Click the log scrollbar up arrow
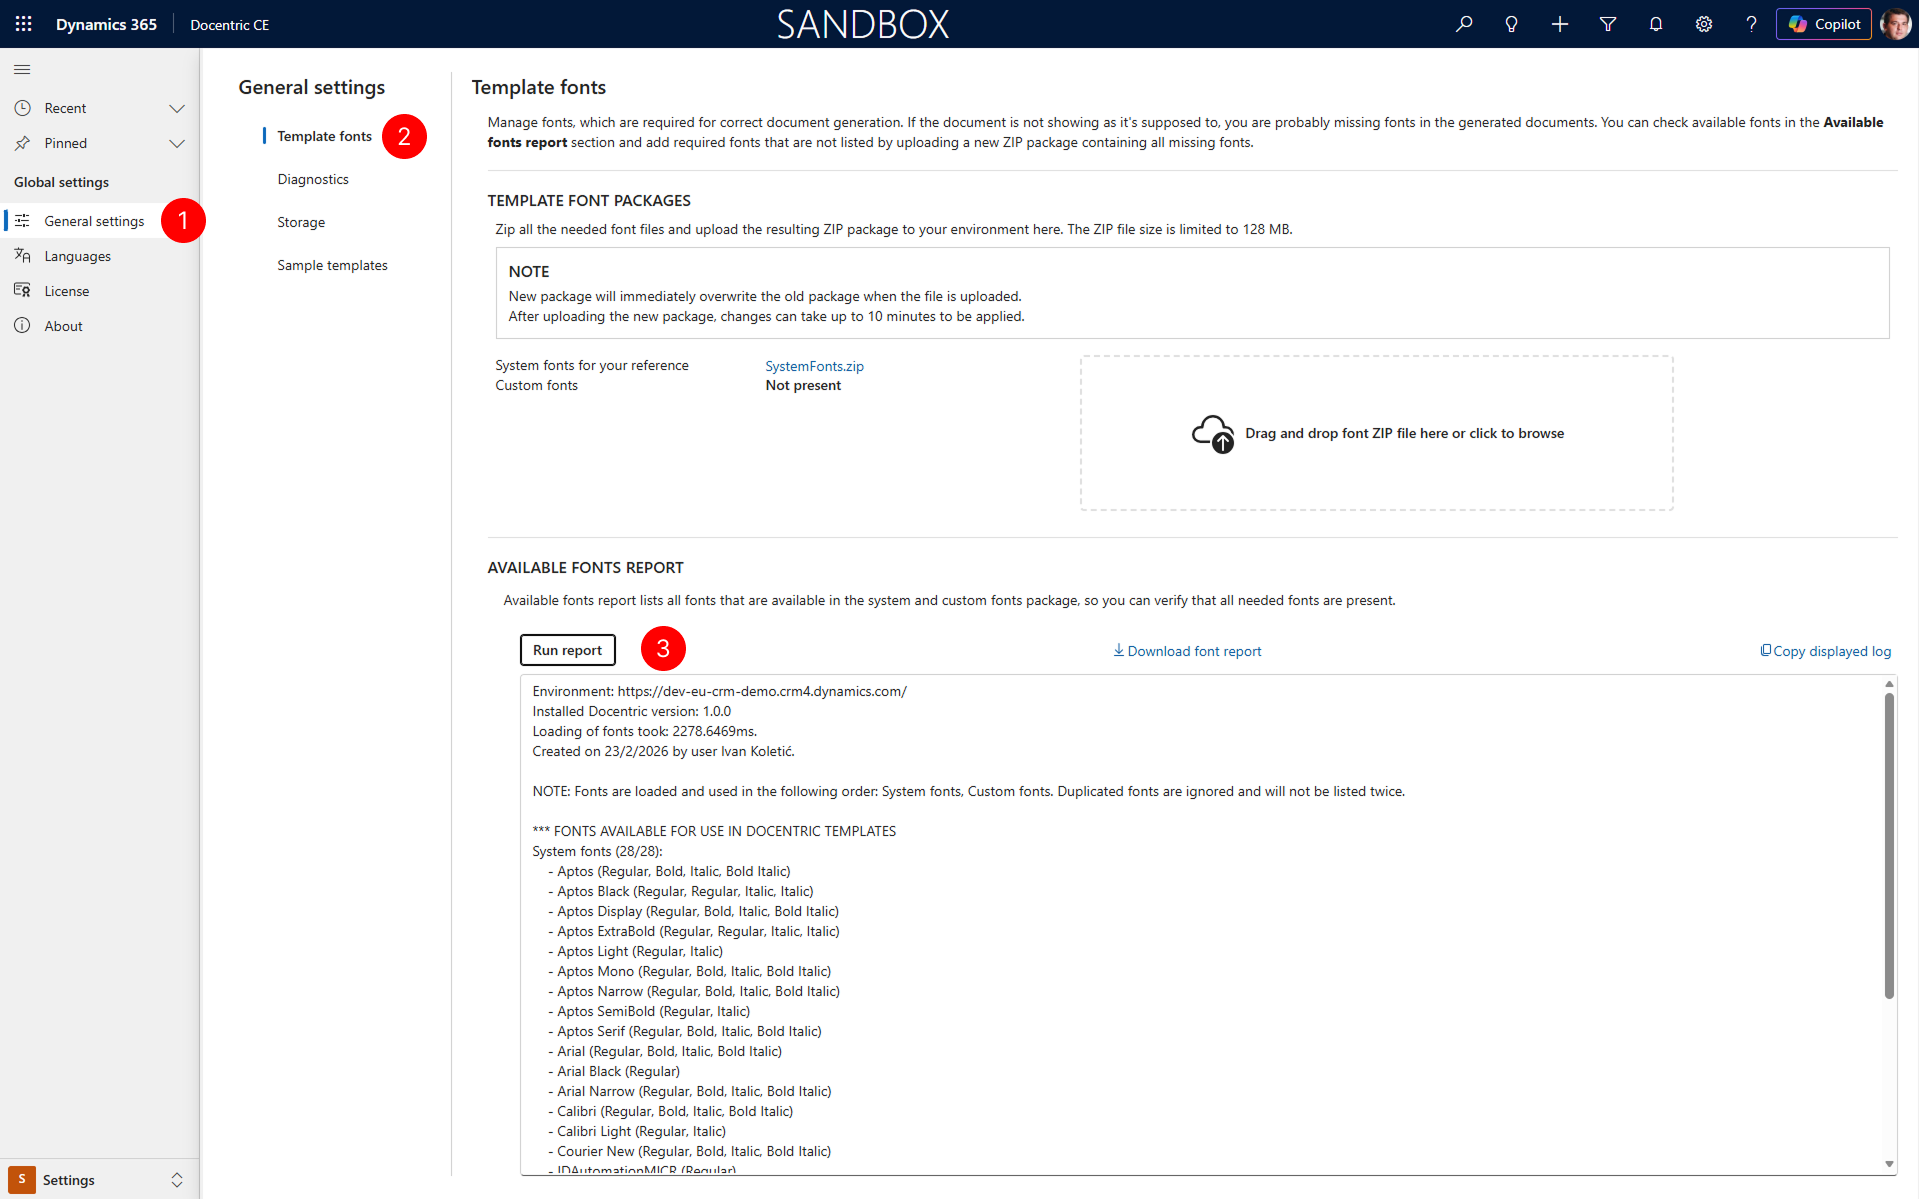This screenshot has height=1199, width=1919. tap(1889, 684)
